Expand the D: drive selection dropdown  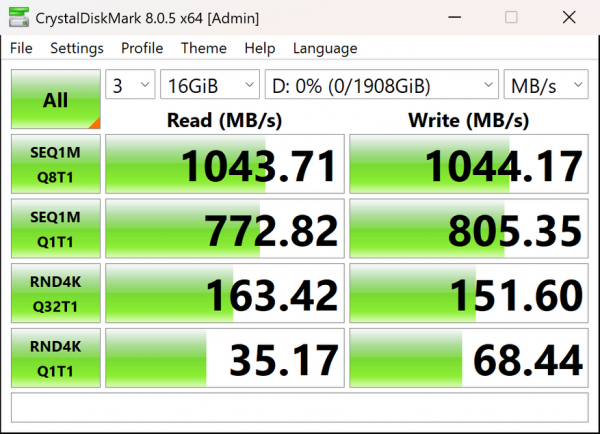[x=382, y=84]
